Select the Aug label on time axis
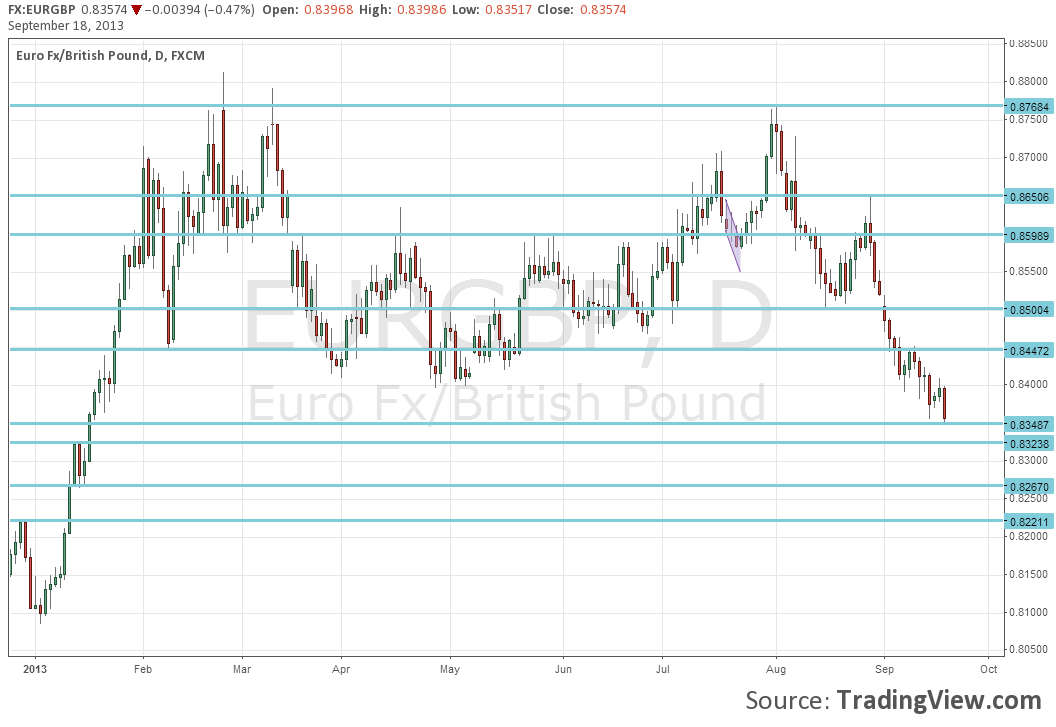The image size is (1056, 727). (x=776, y=669)
